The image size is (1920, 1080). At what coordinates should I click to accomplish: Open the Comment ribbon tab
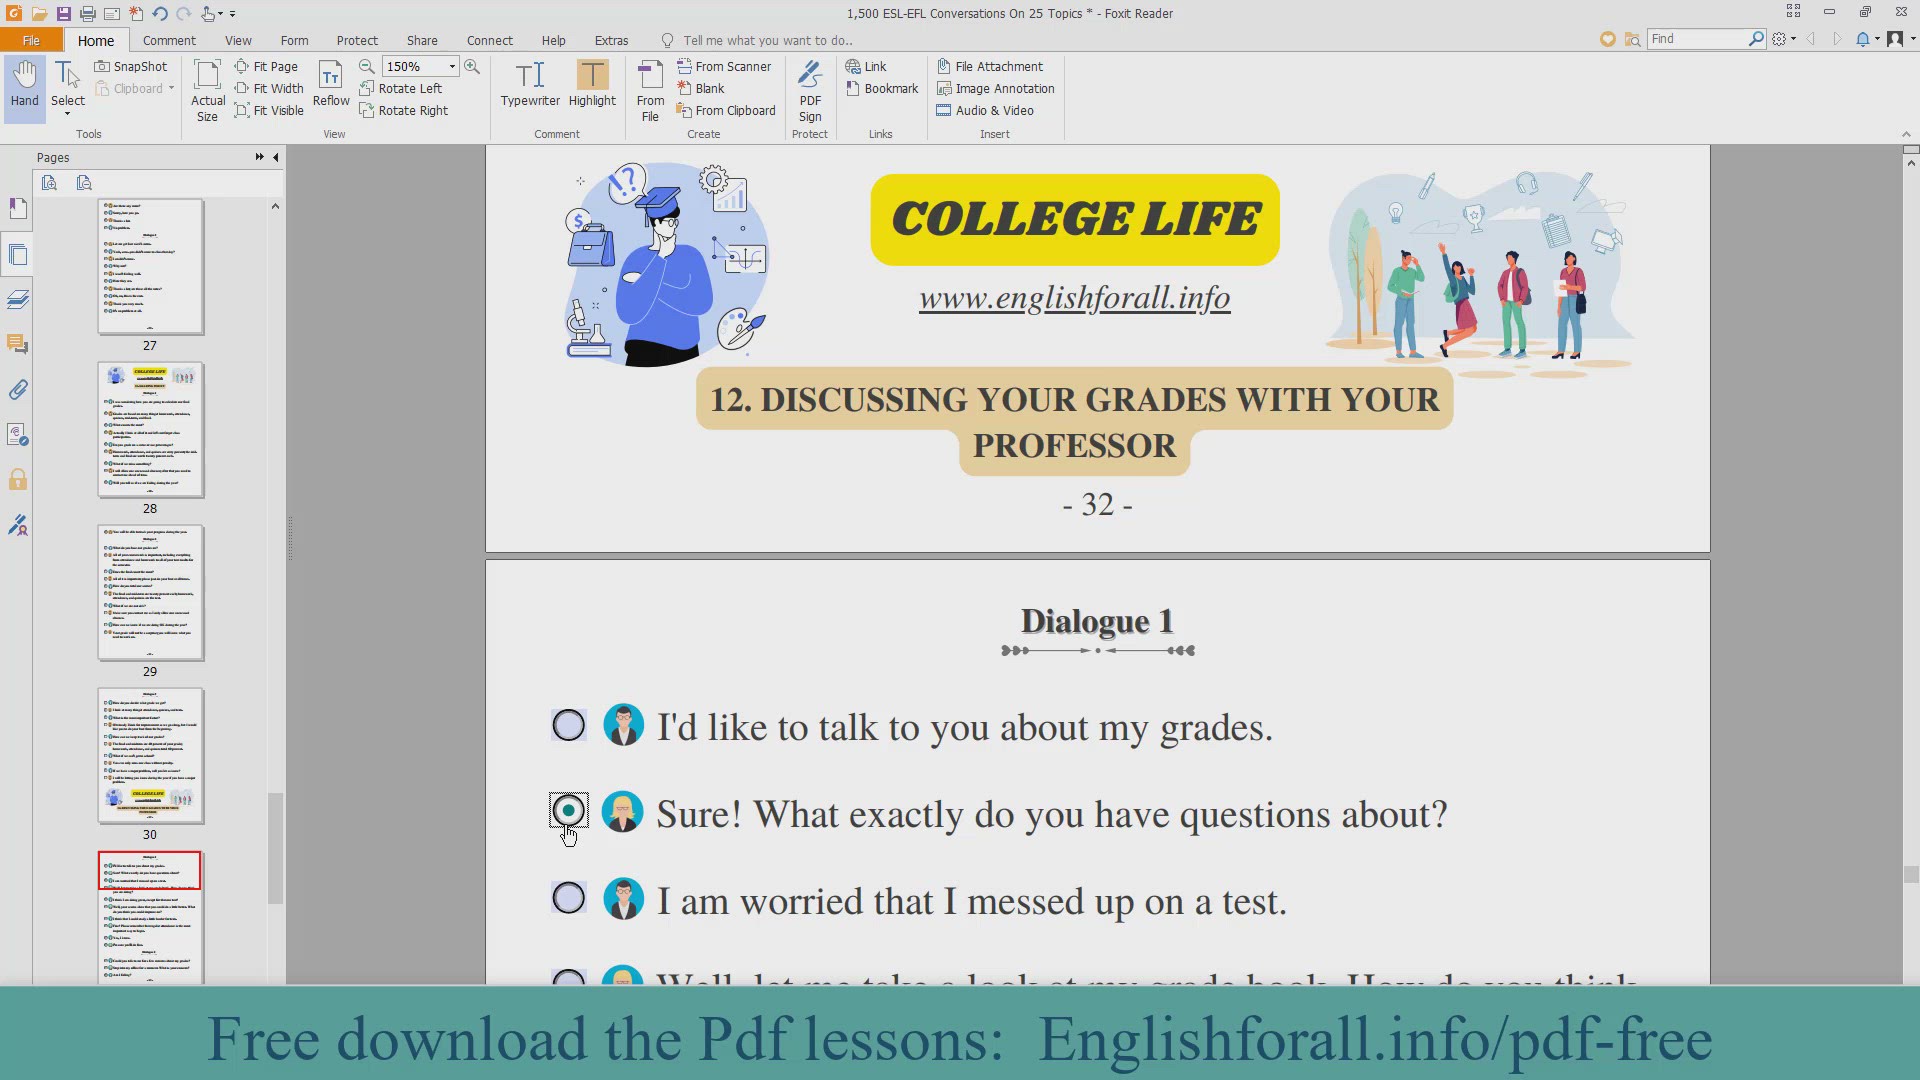click(169, 40)
